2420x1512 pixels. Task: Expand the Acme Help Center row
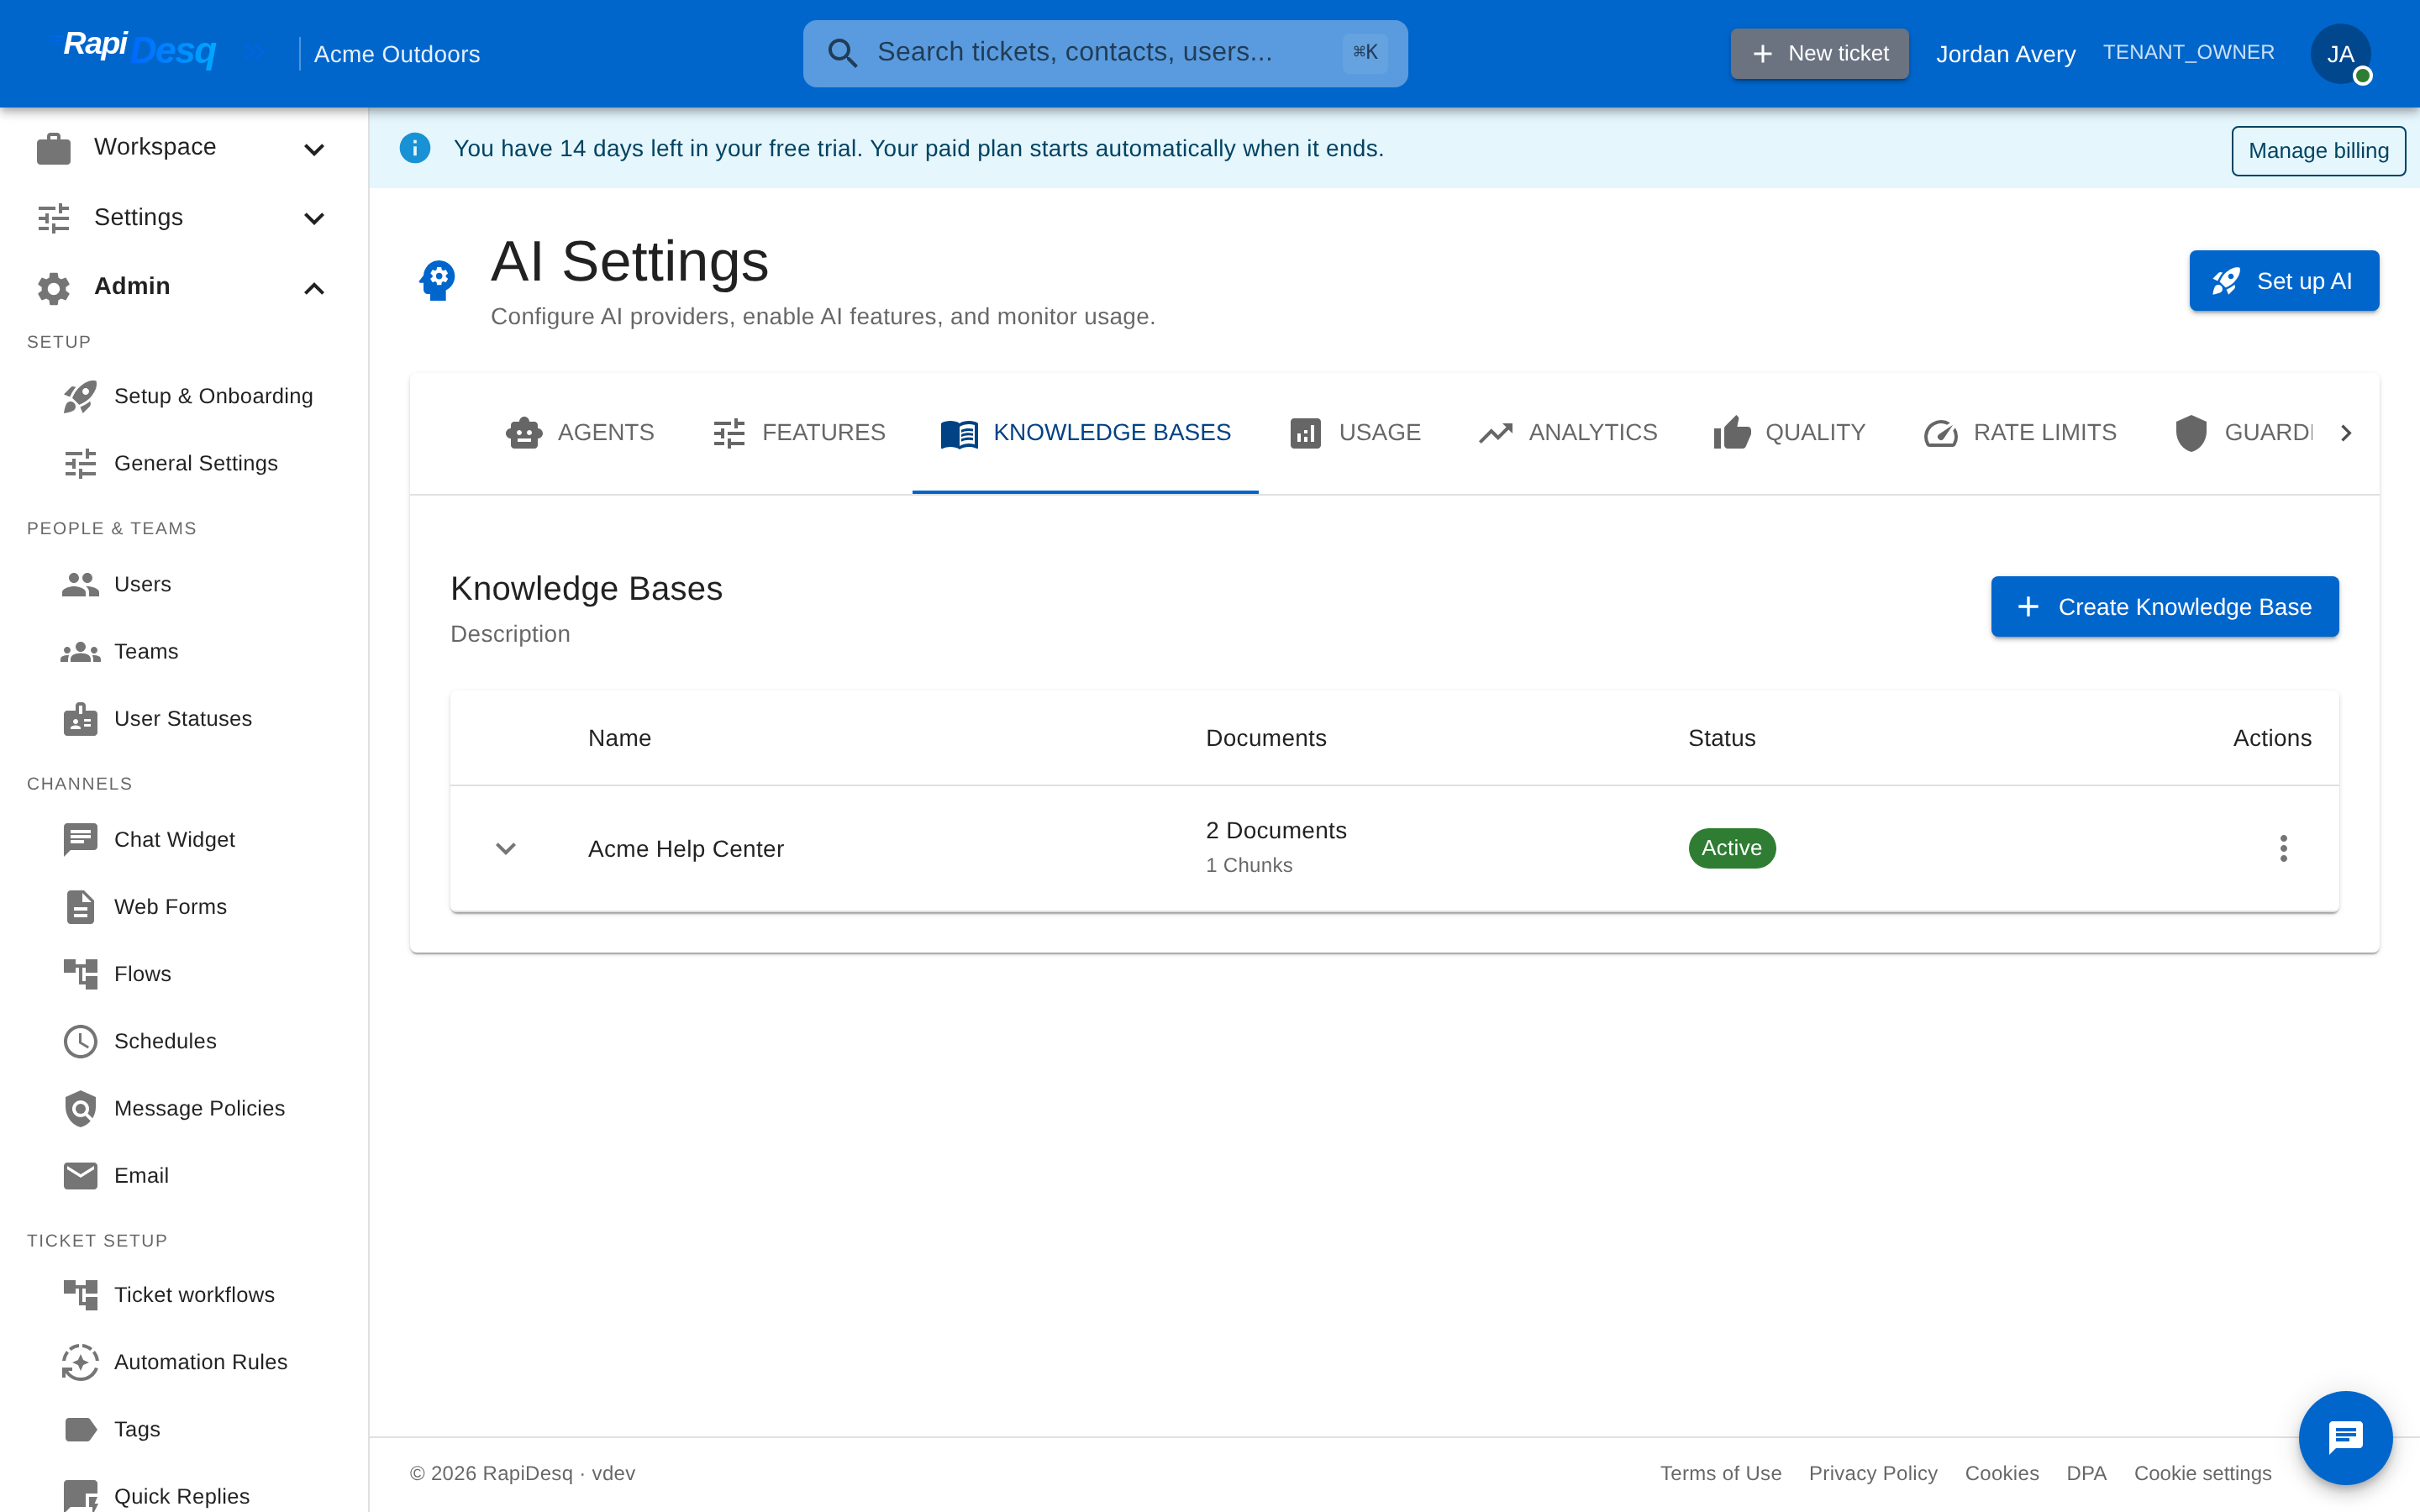(506, 848)
